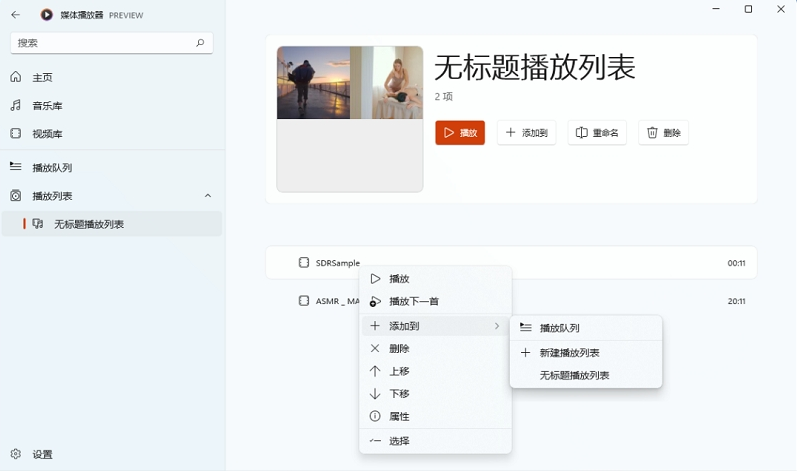This screenshot has width=797, height=471.
Task: Click 播放队列 in the submenu
Action: click(586, 328)
